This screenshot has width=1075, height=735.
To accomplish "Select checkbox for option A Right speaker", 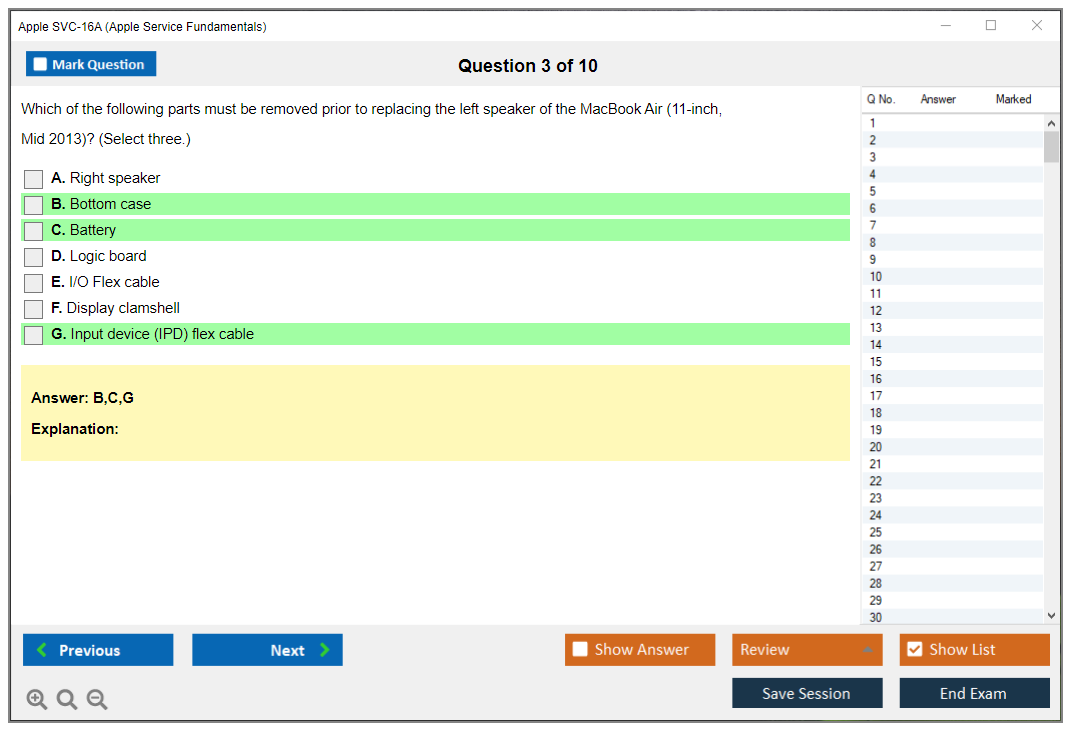I will coord(34,179).
